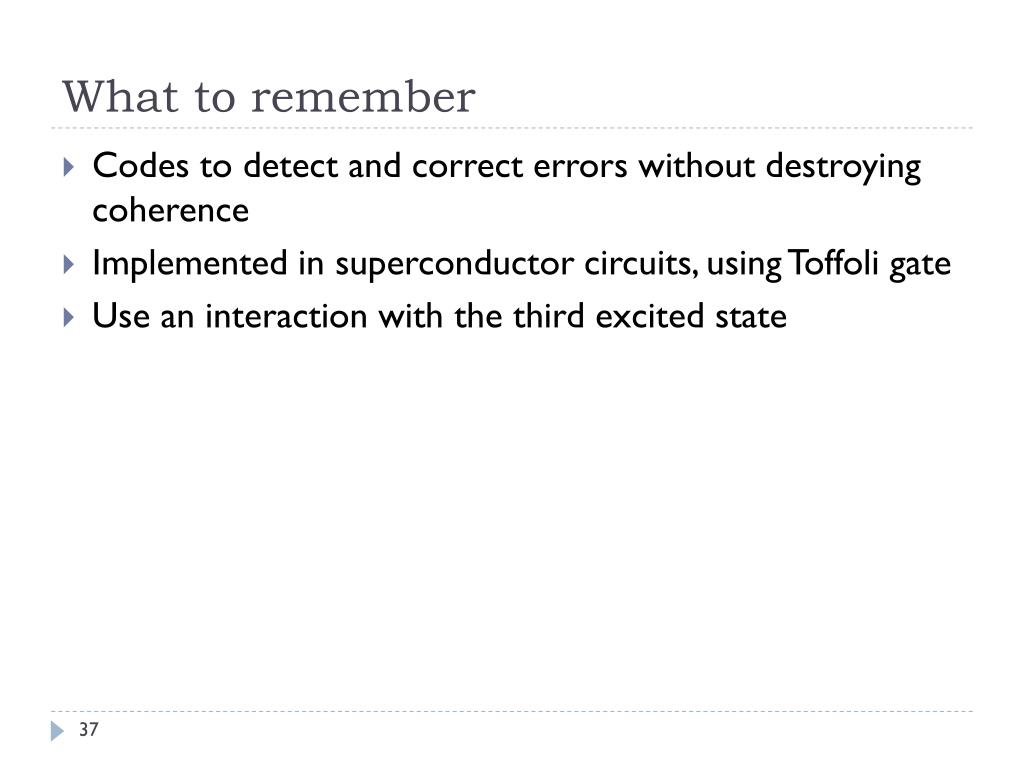
Task: Click the text 'third excited state'
Action: [650, 316]
